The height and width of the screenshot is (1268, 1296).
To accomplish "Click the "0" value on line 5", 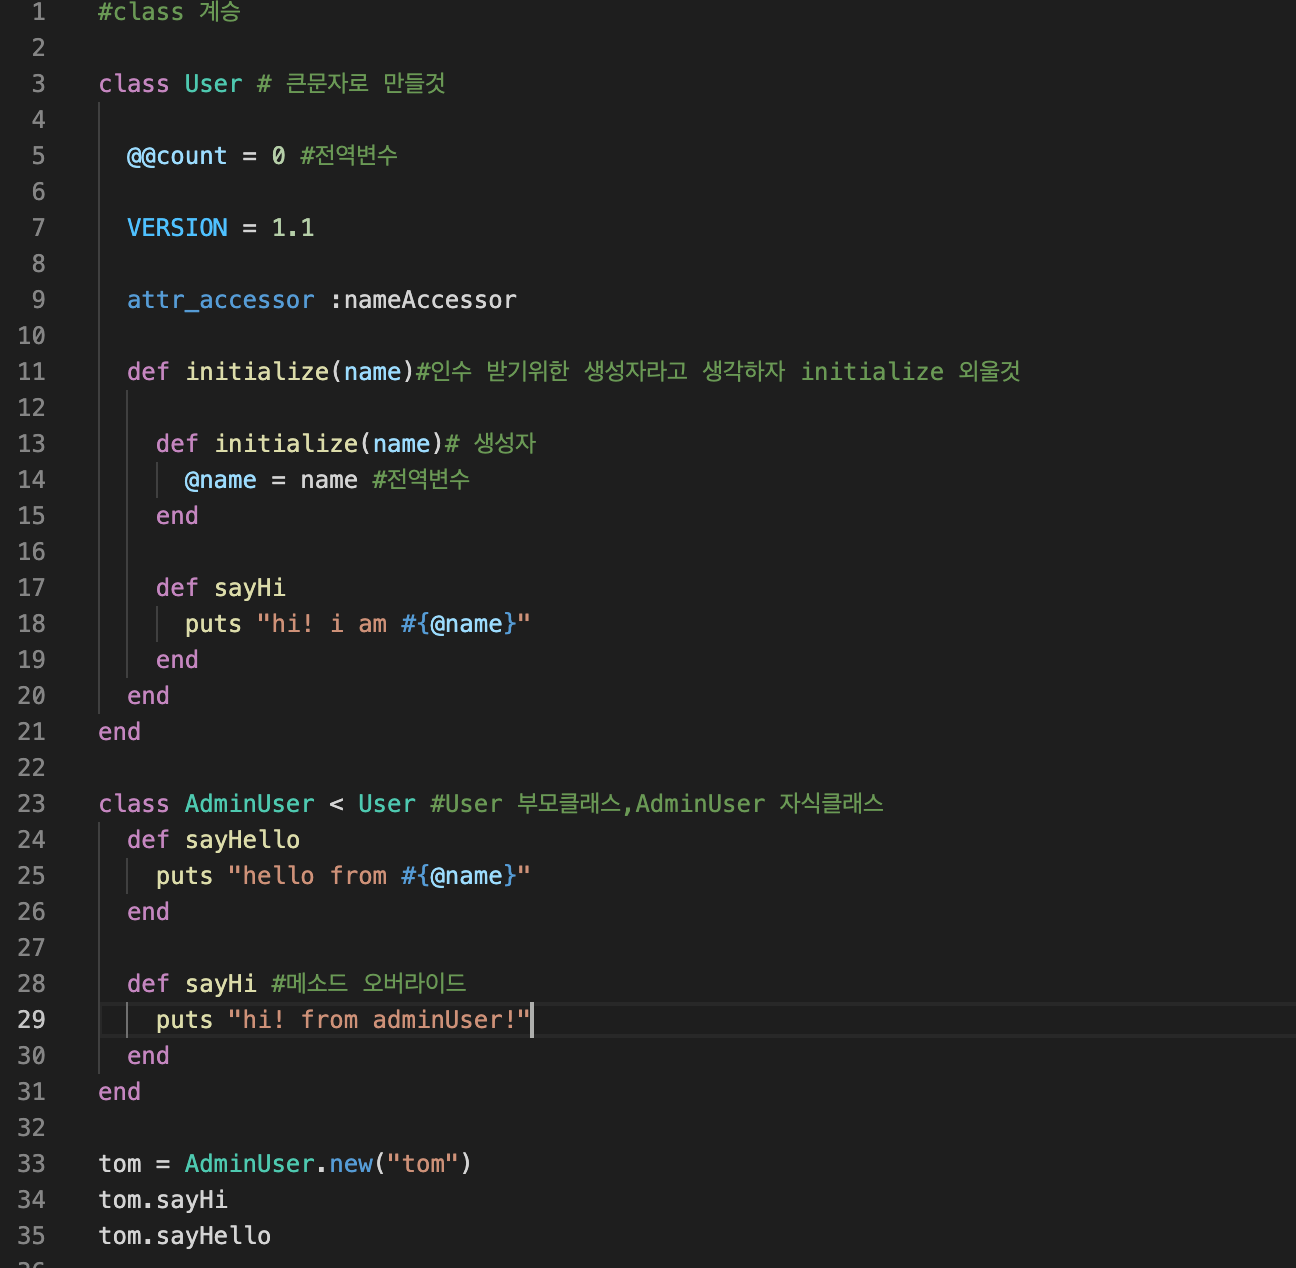I will [x=278, y=156].
